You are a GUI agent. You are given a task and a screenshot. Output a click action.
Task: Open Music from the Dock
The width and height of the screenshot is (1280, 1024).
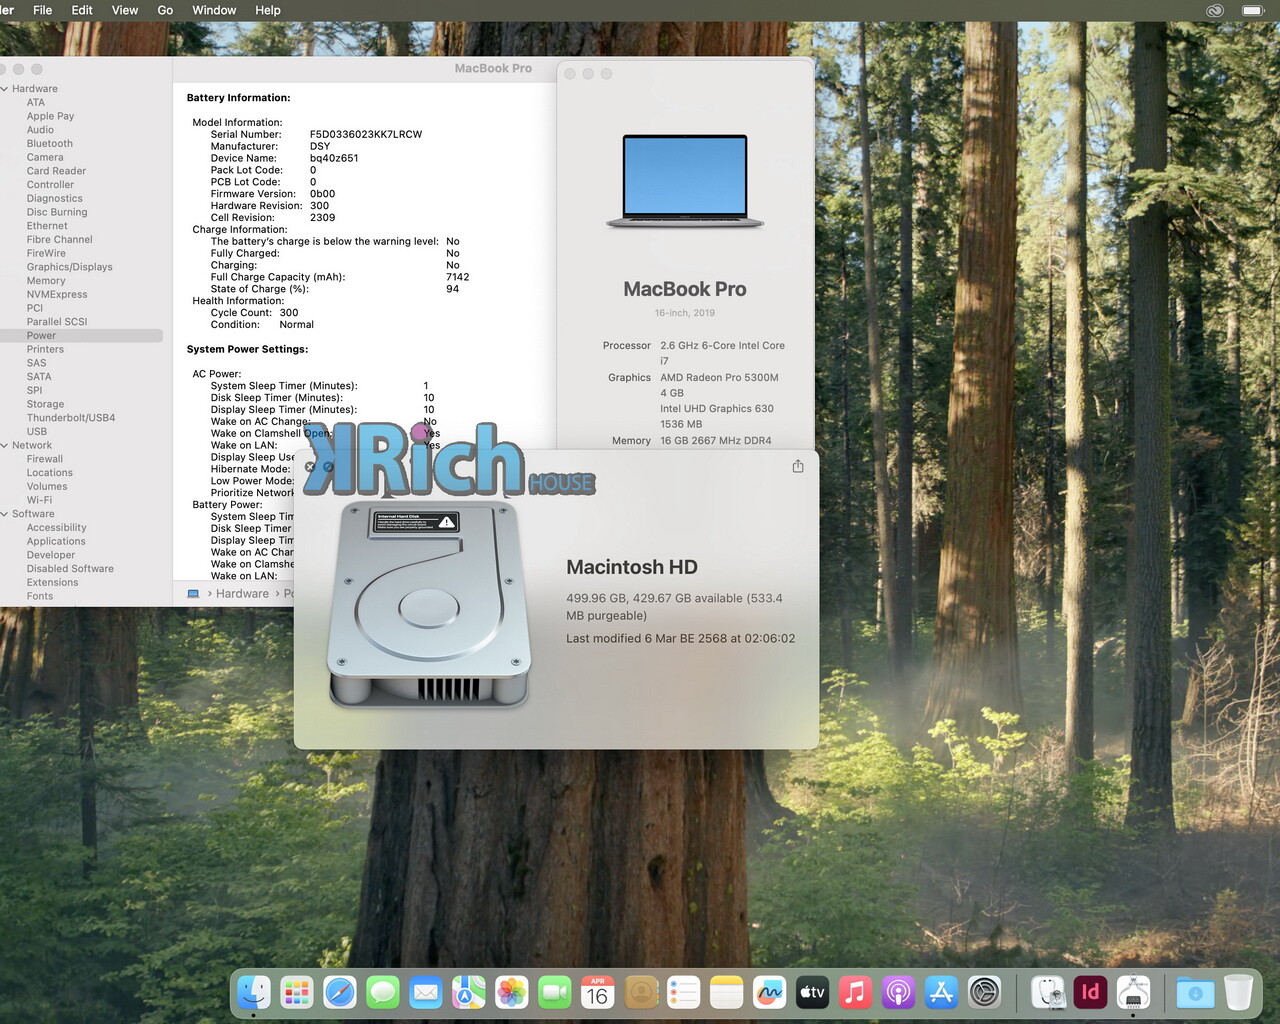856,992
